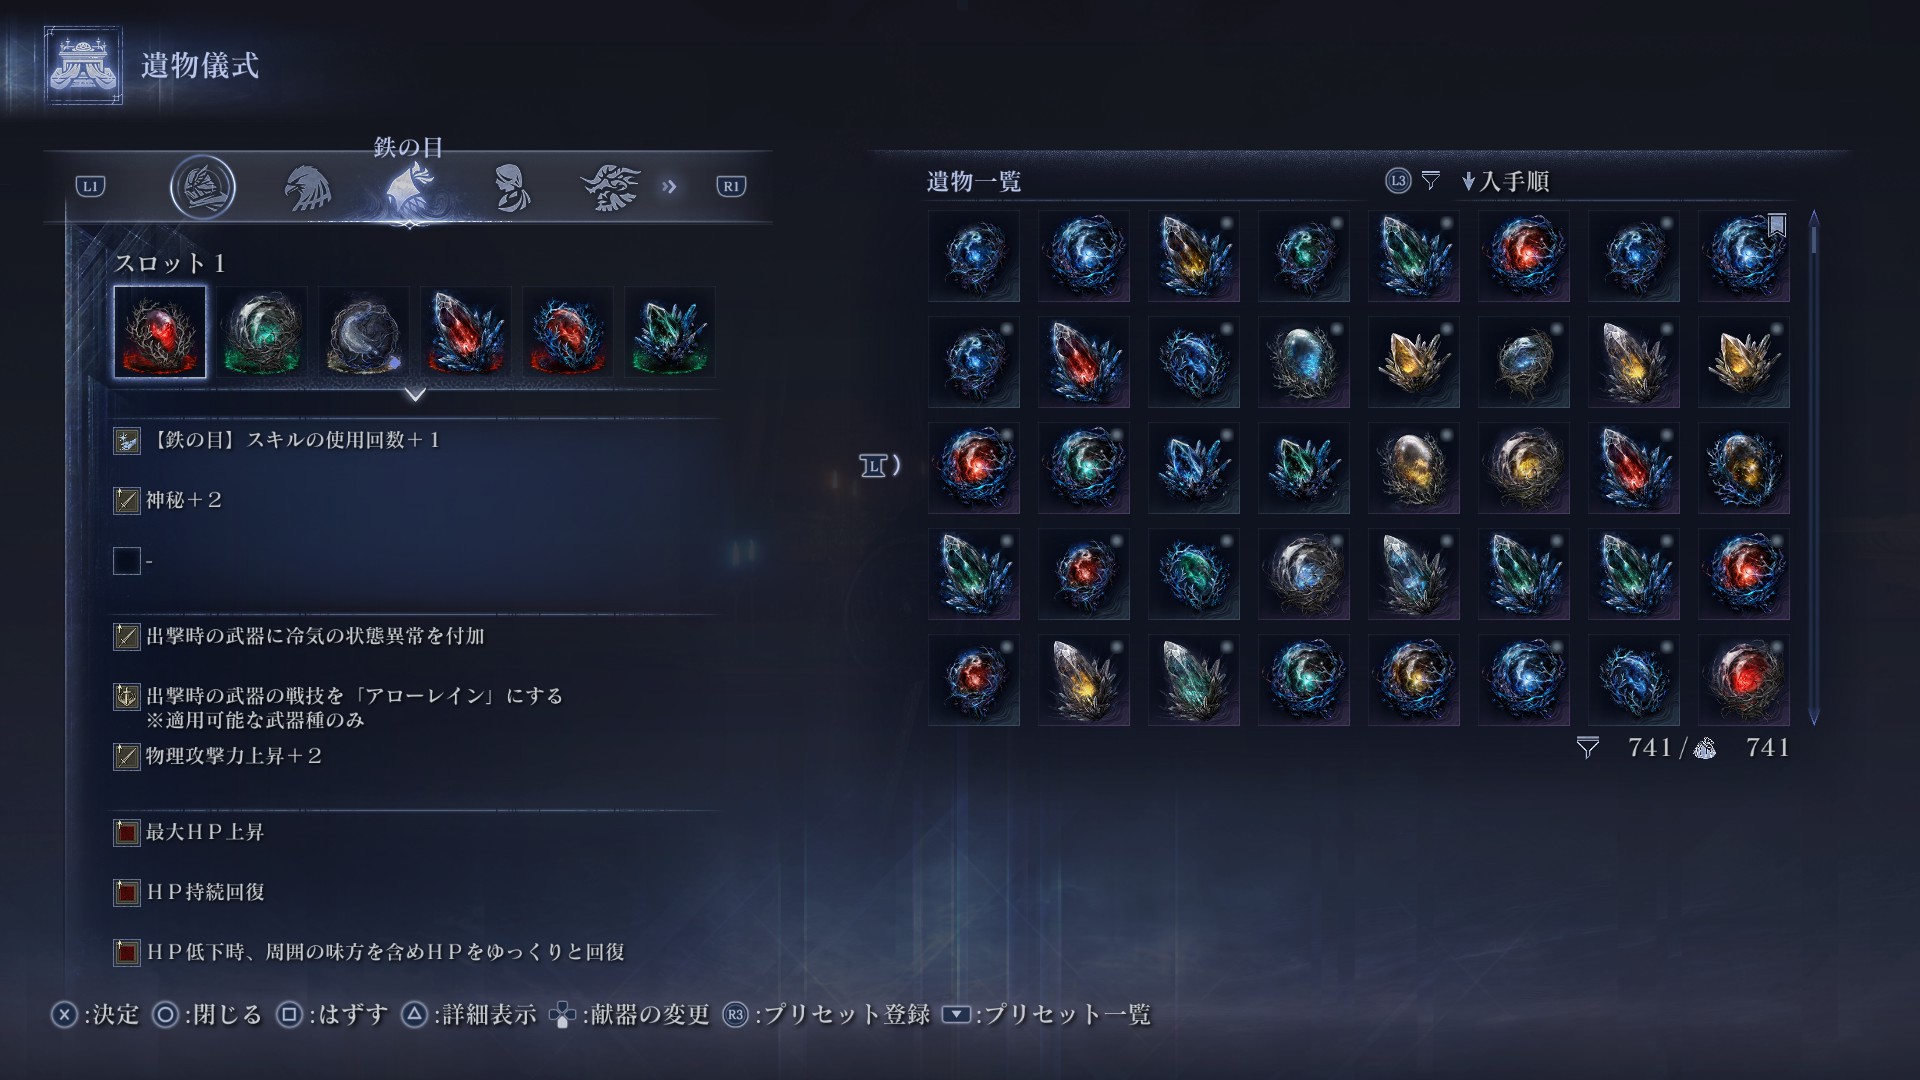This screenshot has width=1920, height=1080.
Task: Select the hawk-head character icon
Action: coord(307,187)
